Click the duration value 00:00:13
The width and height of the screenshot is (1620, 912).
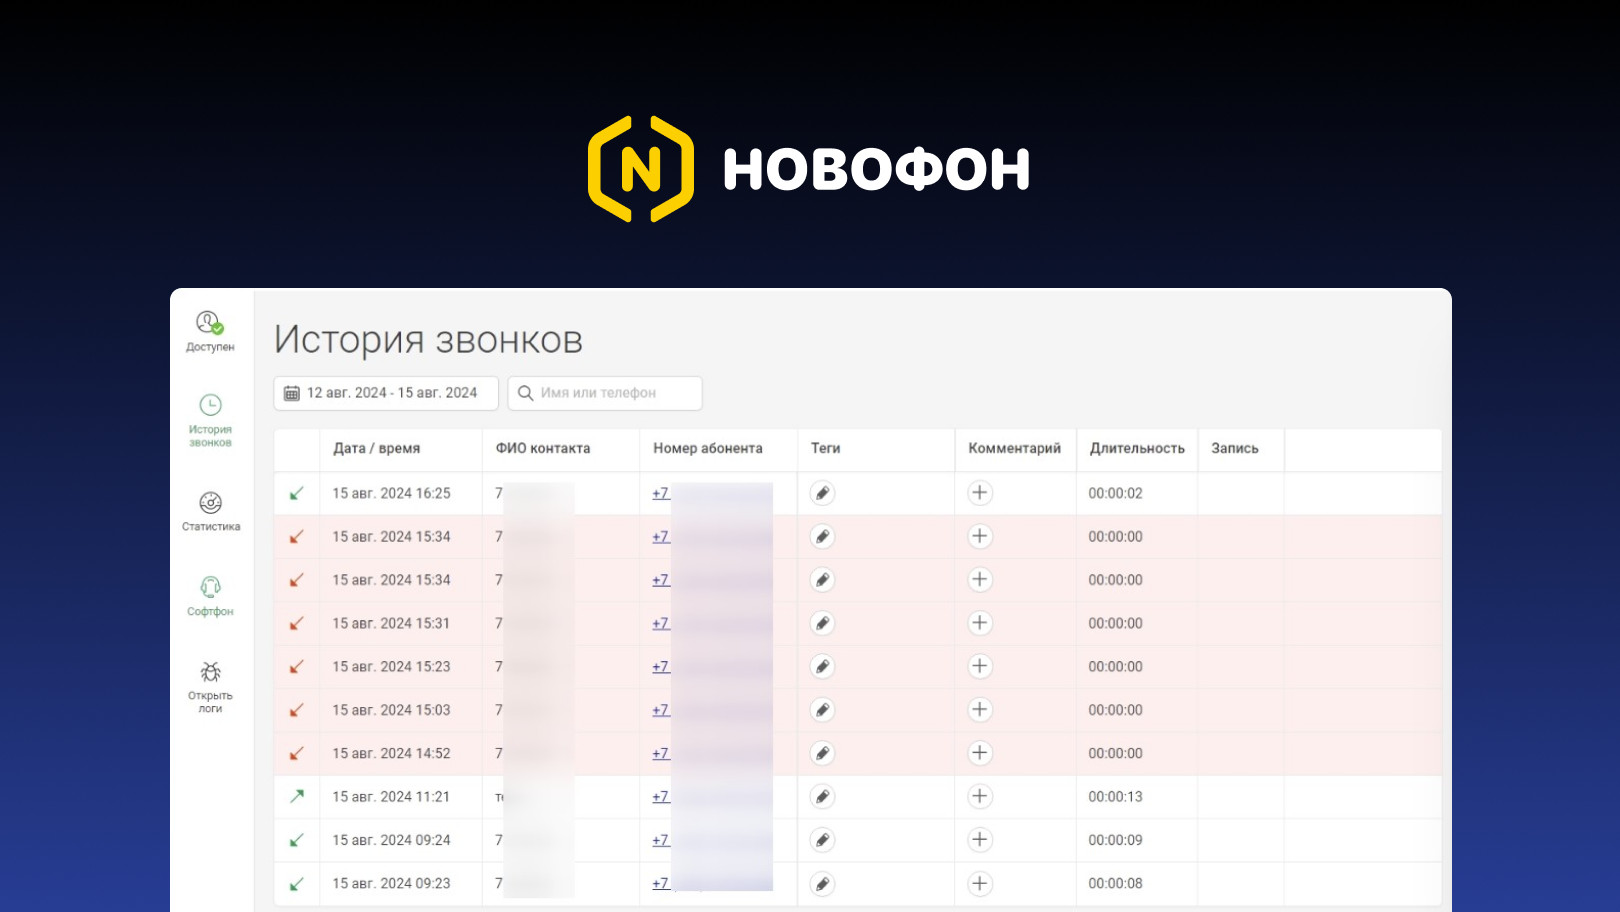coord(1116,797)
